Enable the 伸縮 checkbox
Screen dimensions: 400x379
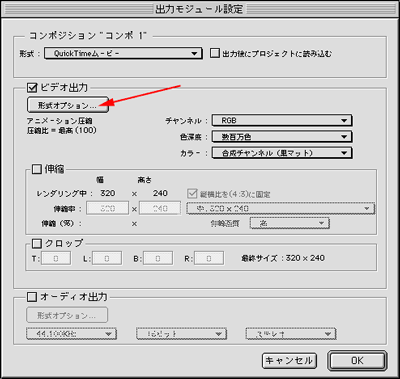[37, 169]
